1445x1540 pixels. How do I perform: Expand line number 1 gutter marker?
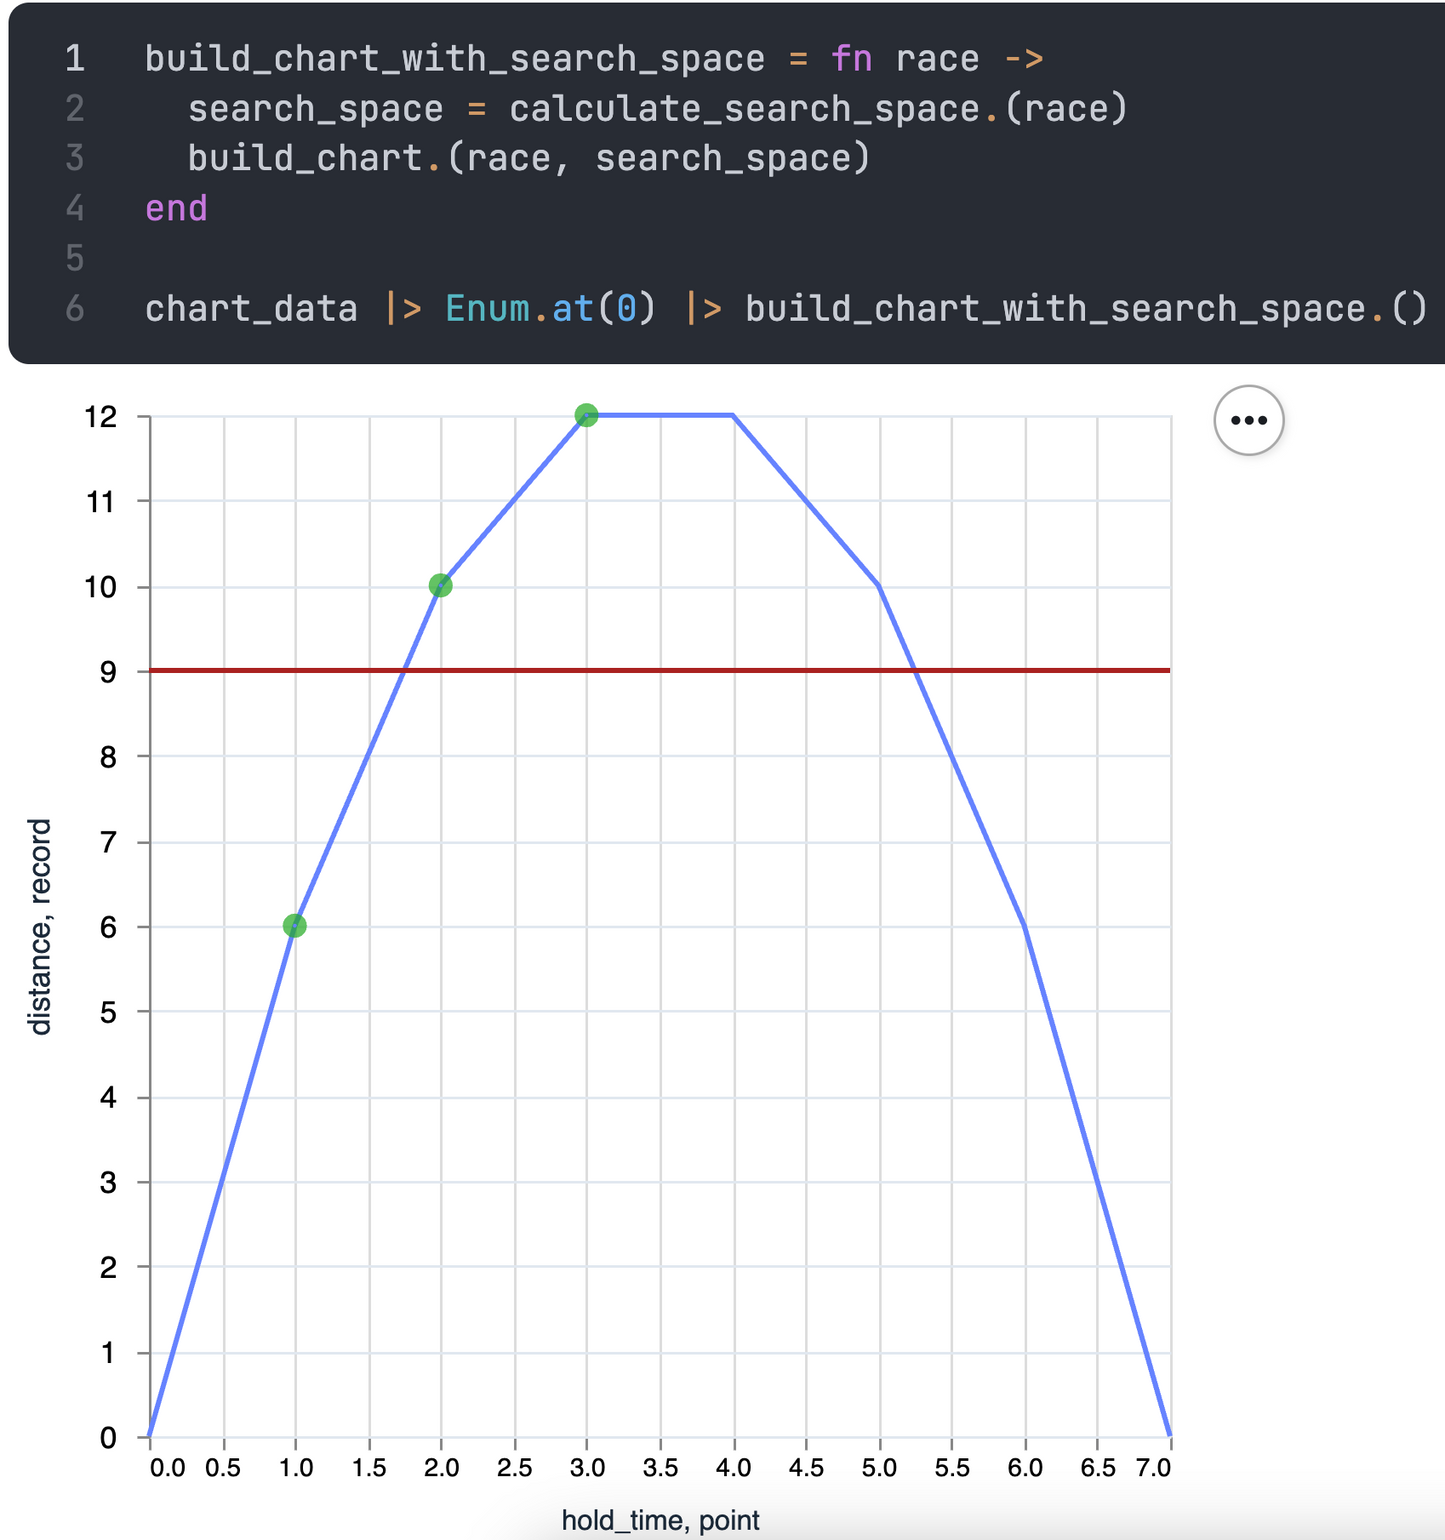tap(74, 58)
